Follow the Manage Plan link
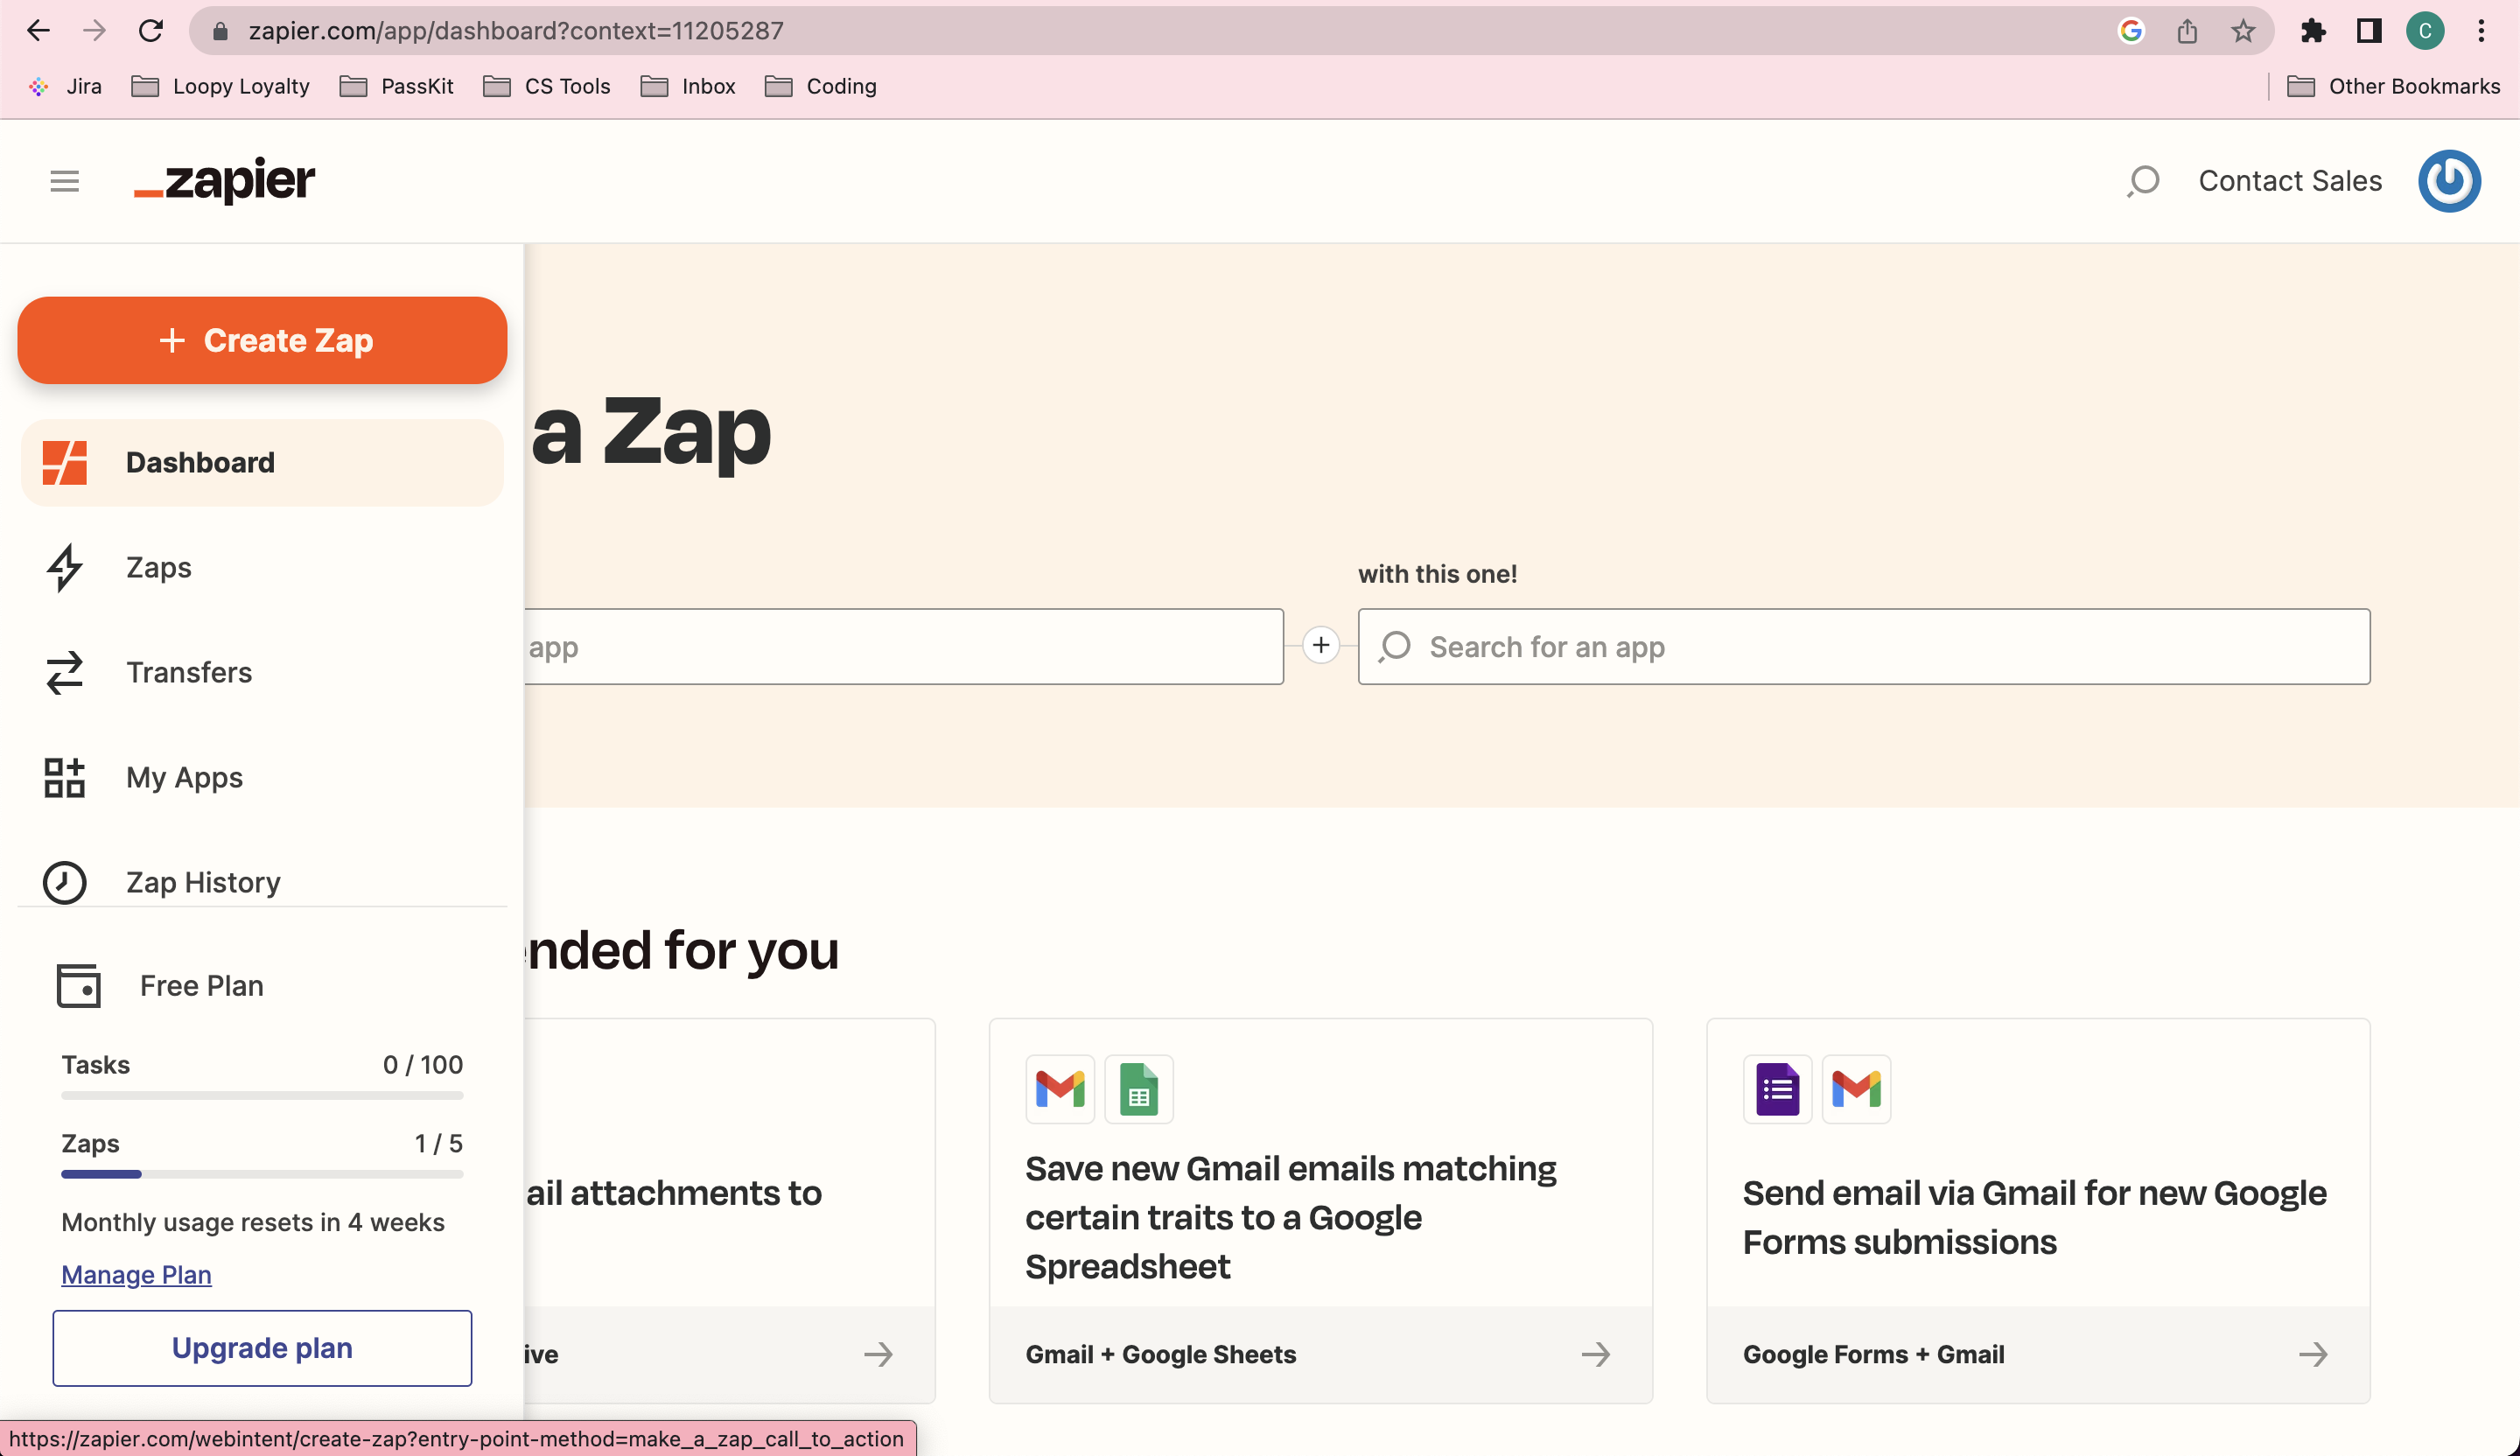This screenshot has height=1456, width=2520. [136, 1274]
